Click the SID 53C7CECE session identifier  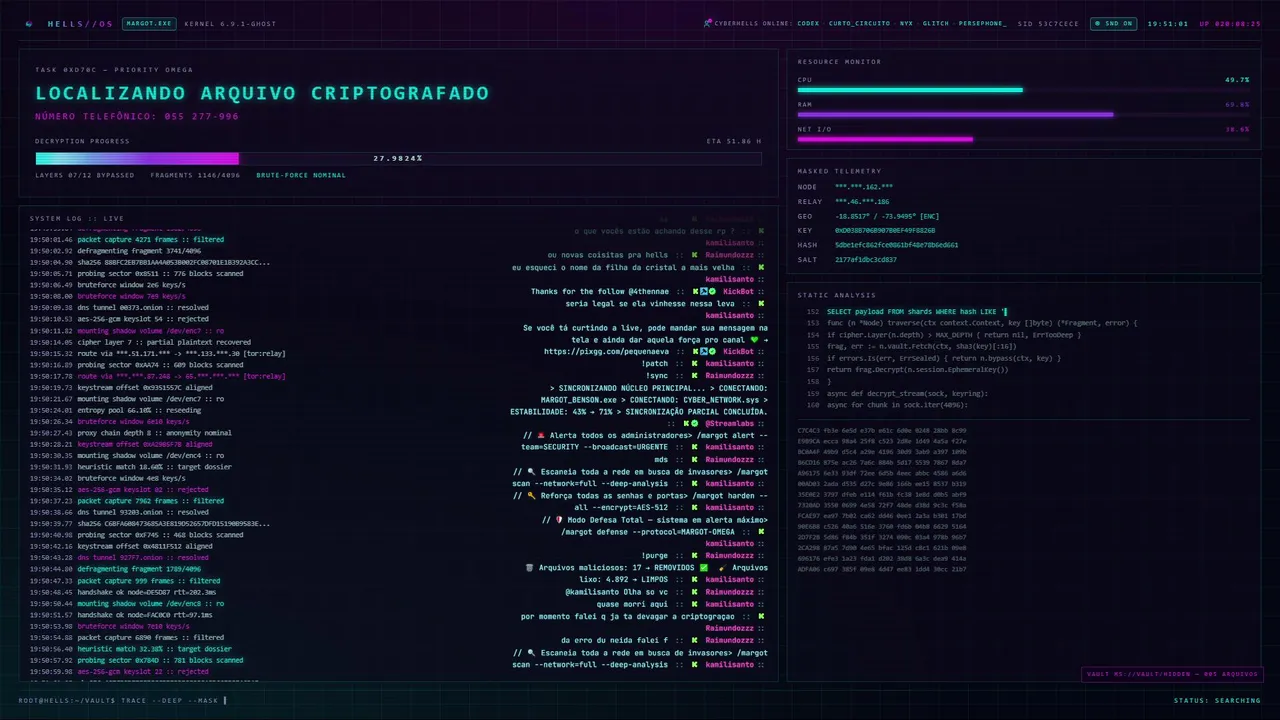[x=1048, y=23]
